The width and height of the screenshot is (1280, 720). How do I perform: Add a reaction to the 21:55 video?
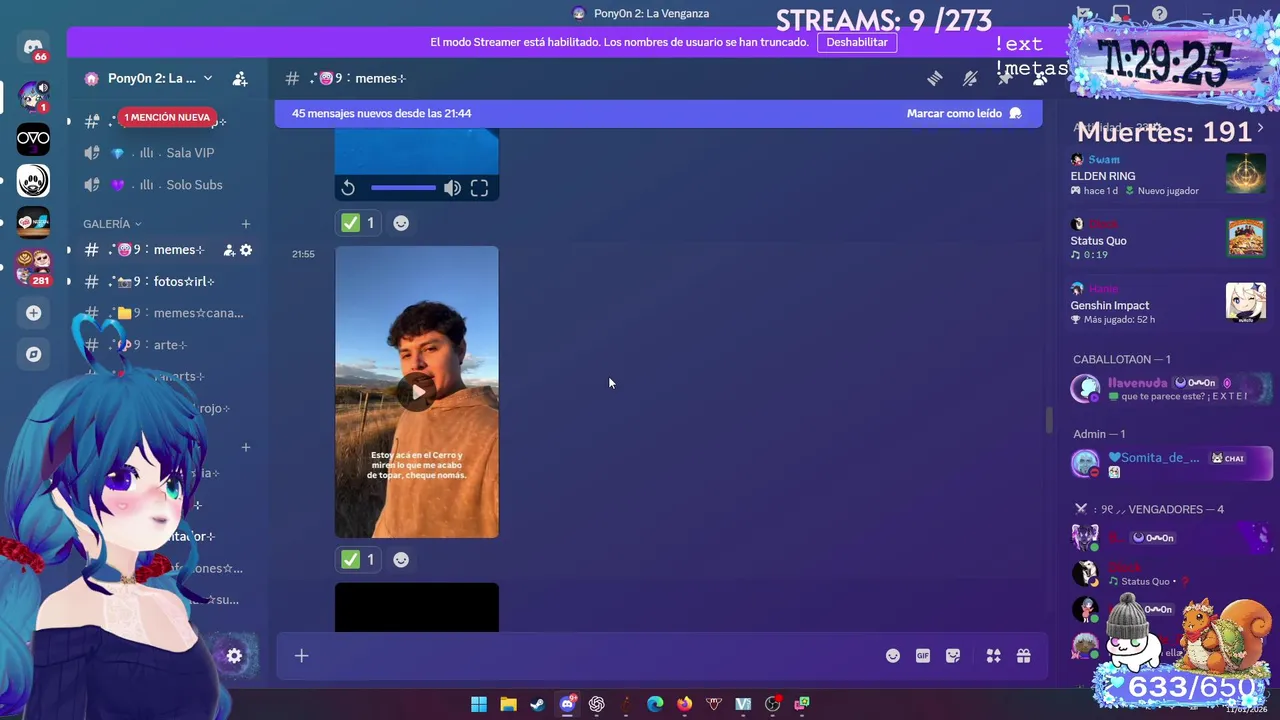[401, 560]
